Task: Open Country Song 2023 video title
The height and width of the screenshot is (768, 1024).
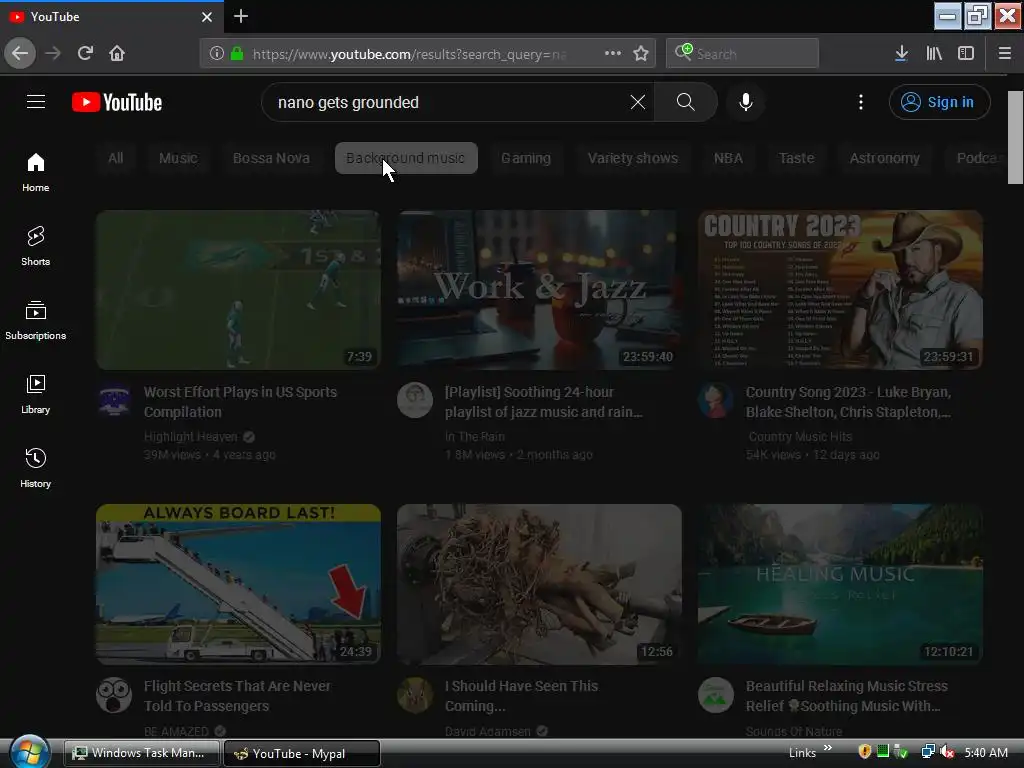Action: pyautogui.click(x=848, y=402)
